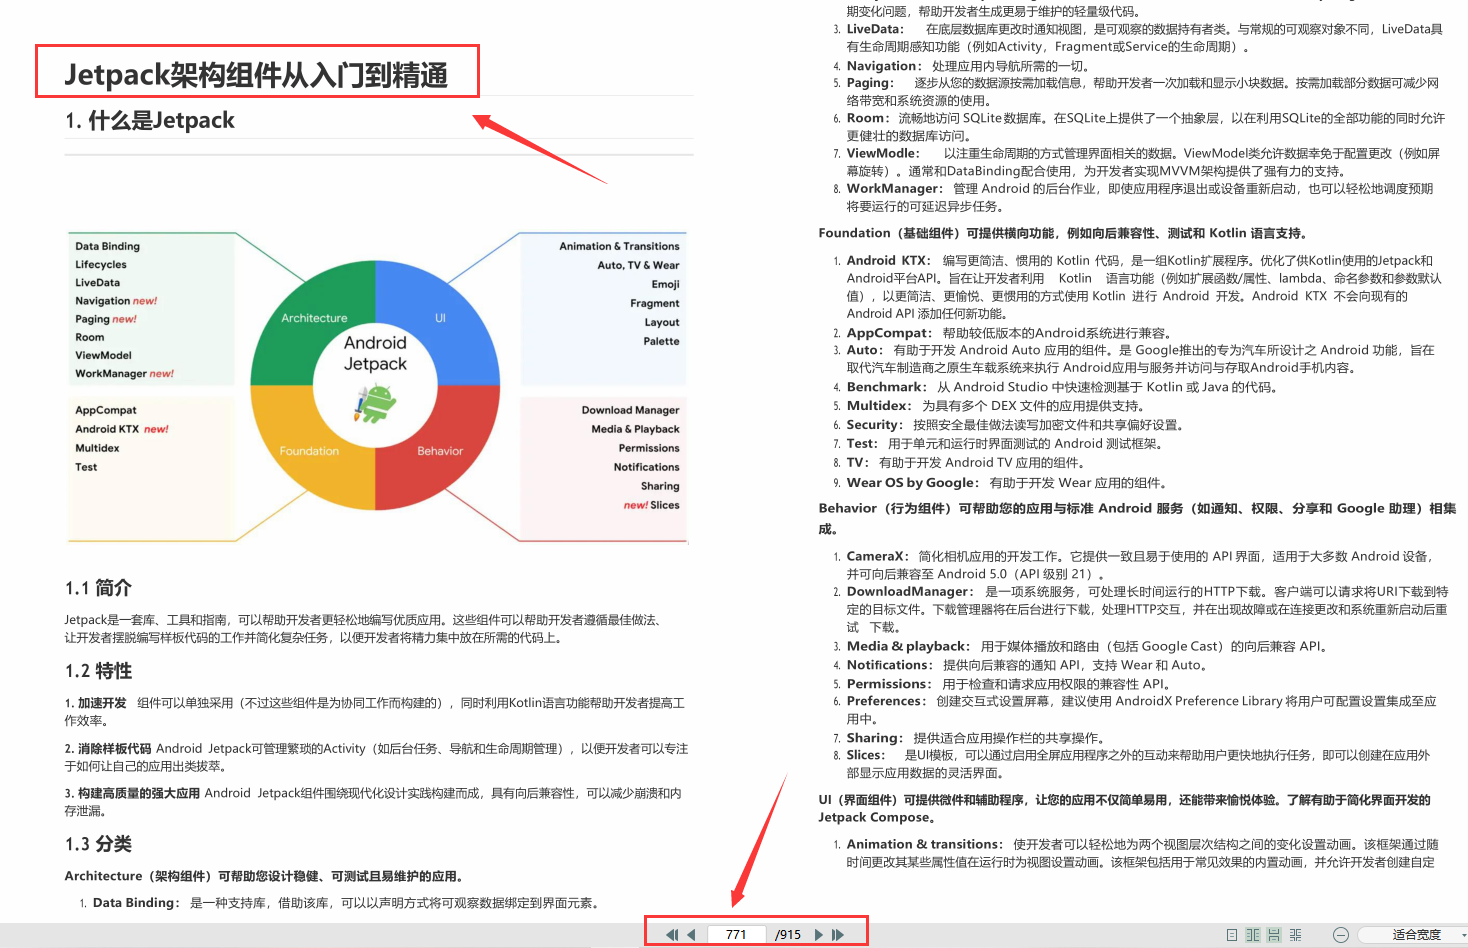
Task: Zoom out with the minus button
Action: [x=1341, y=935]
